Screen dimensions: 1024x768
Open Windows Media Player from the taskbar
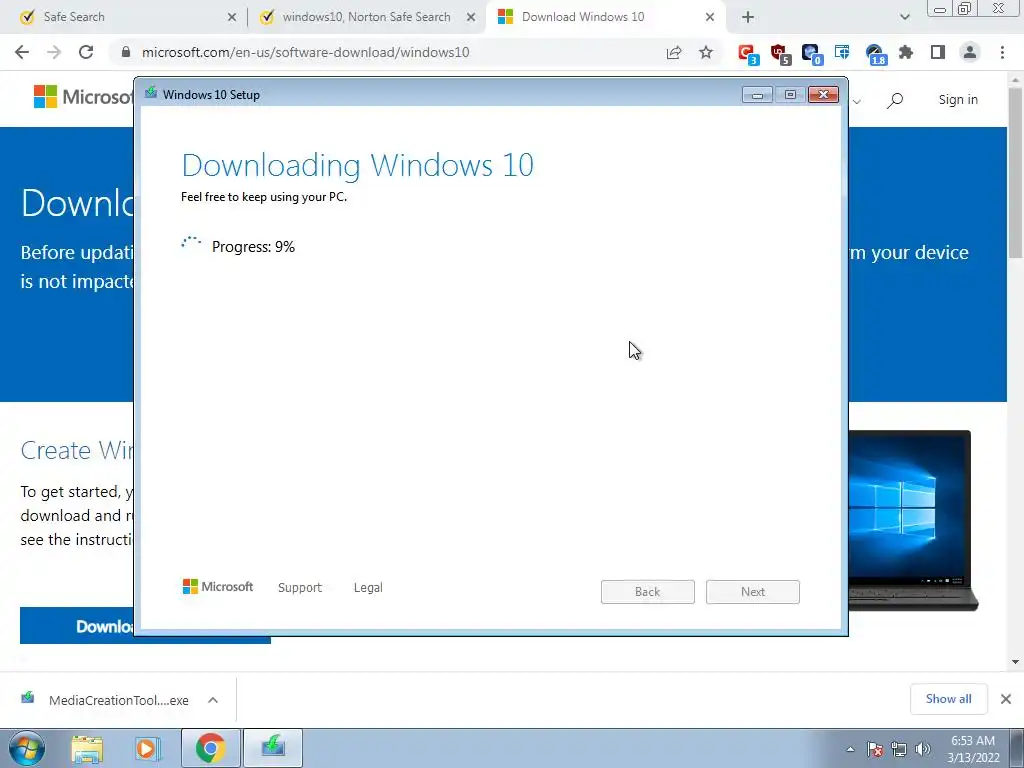click(148, 748)
